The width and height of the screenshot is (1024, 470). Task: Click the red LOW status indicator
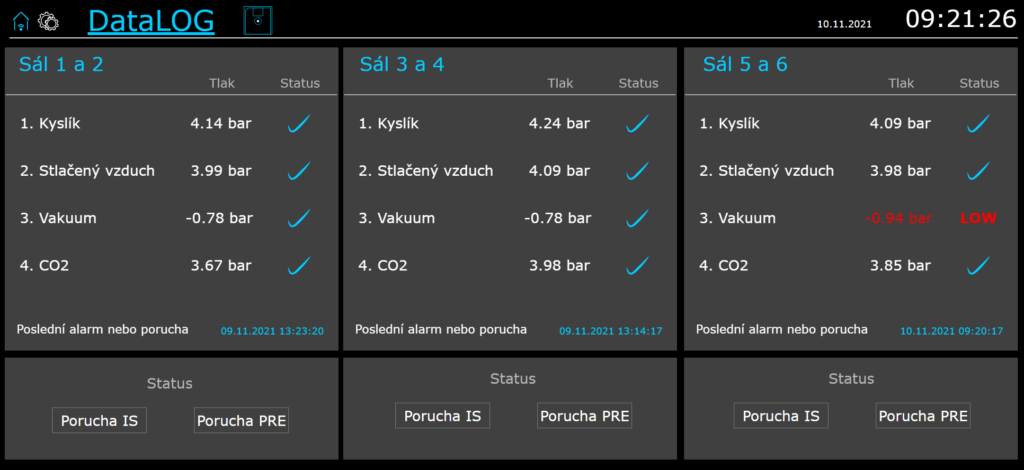coord(978,218)
